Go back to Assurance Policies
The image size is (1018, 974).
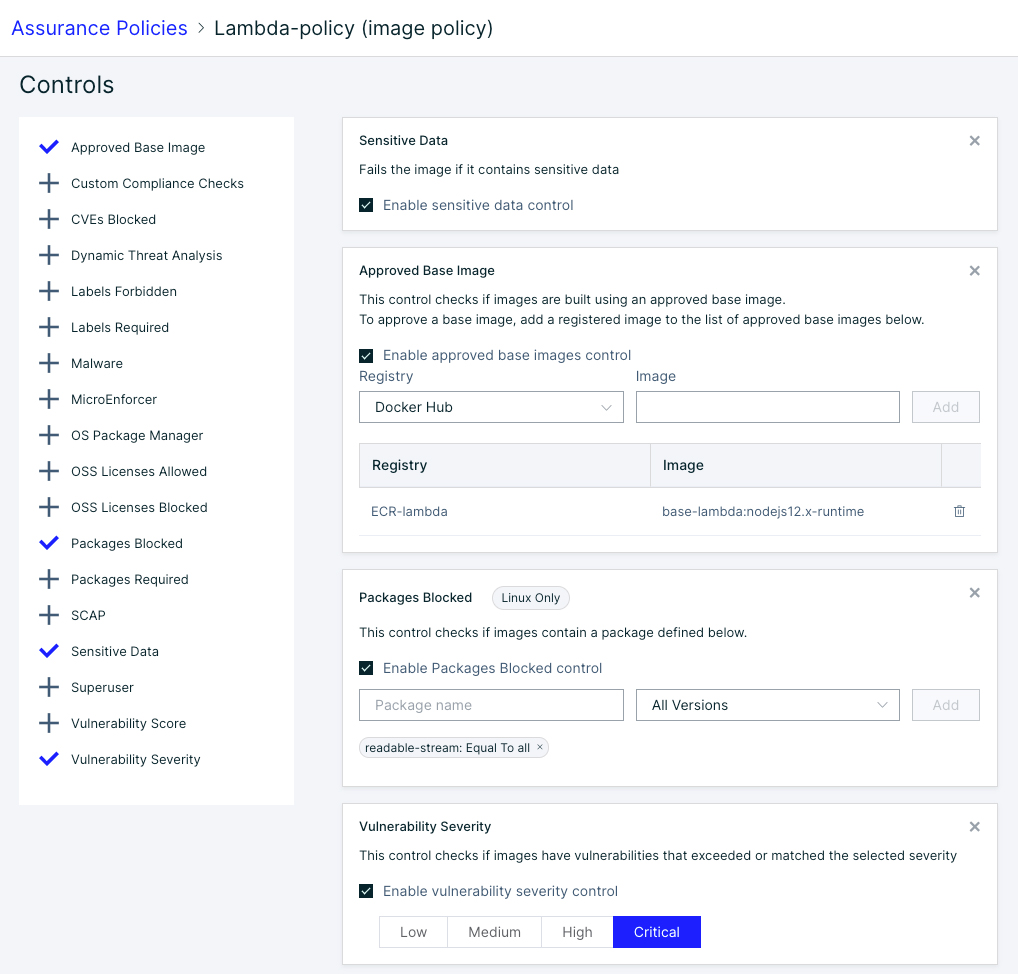pos(99,28)
